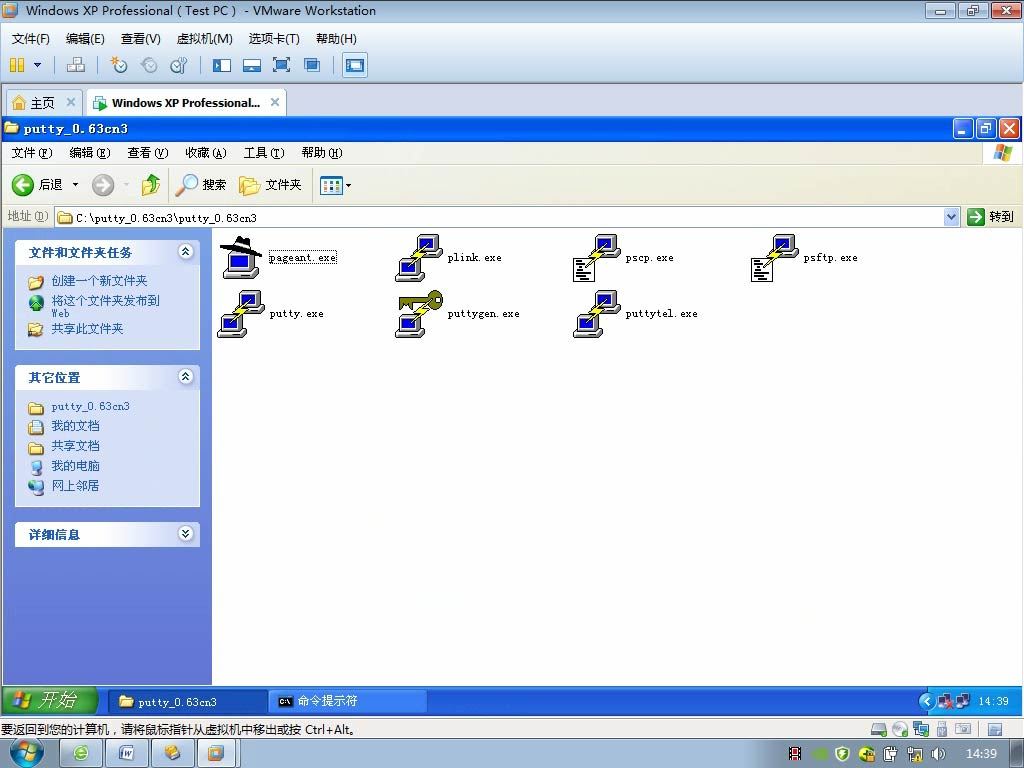This screenshot has width=1024, height=768.
Task: Select the psftp.exe file icon
Action: 775,257
